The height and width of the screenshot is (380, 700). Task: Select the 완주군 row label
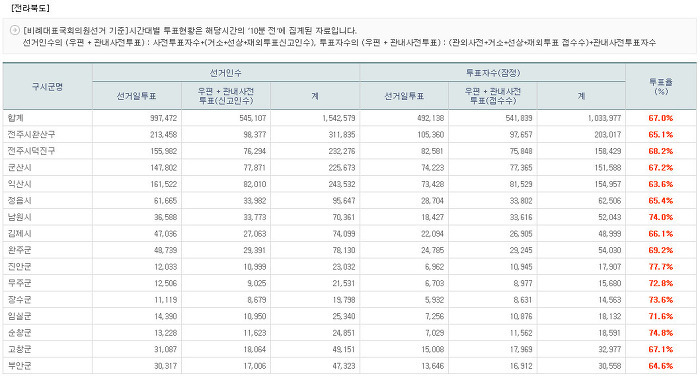click(x=20, y=250)
